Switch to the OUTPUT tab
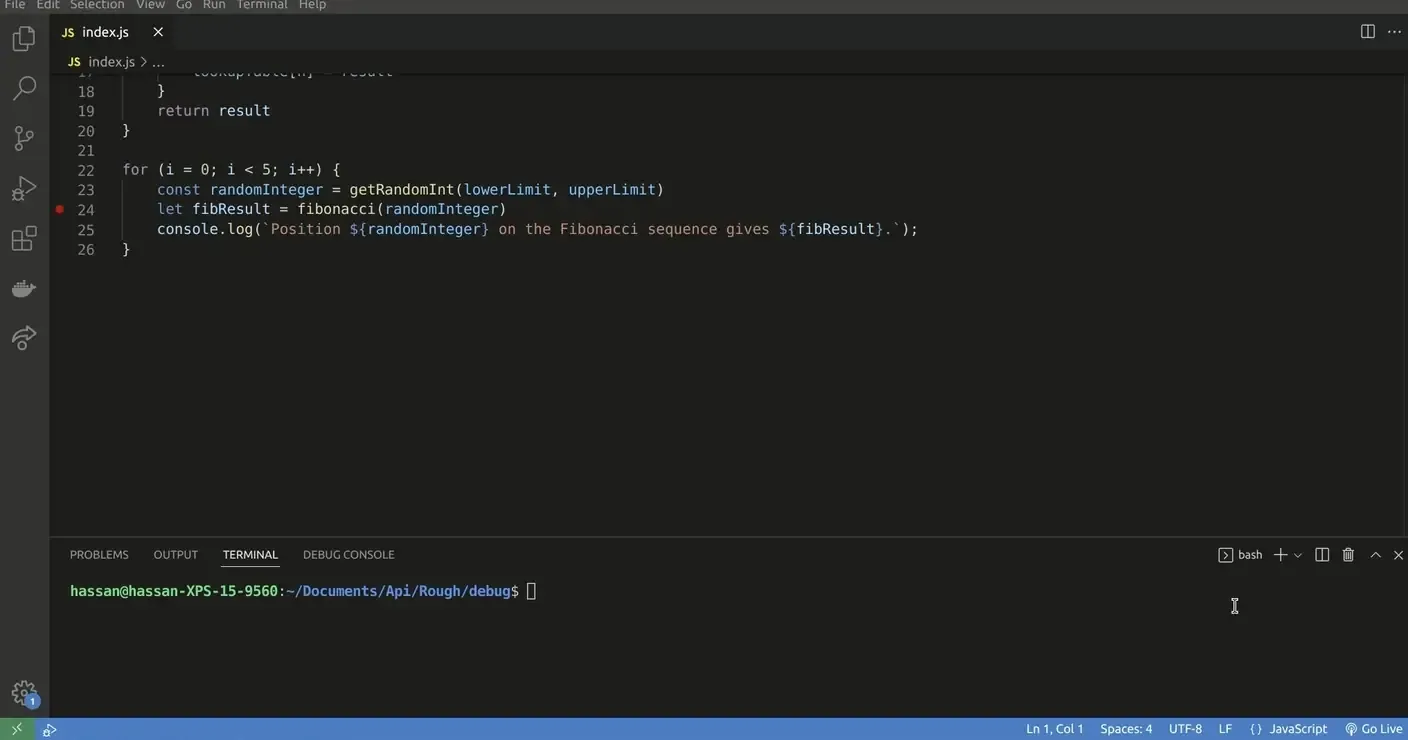1408x740 pixels. coord(176,555)
